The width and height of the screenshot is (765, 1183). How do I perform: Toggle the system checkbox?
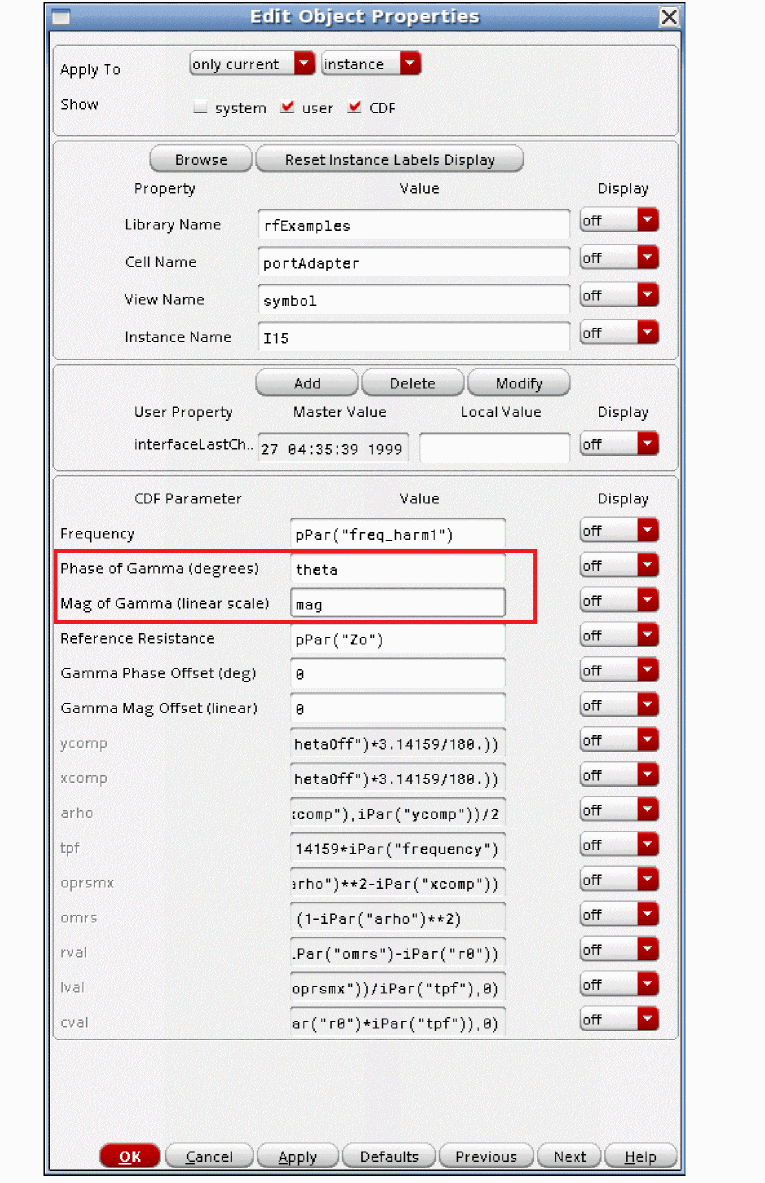(x=200, y=107)
